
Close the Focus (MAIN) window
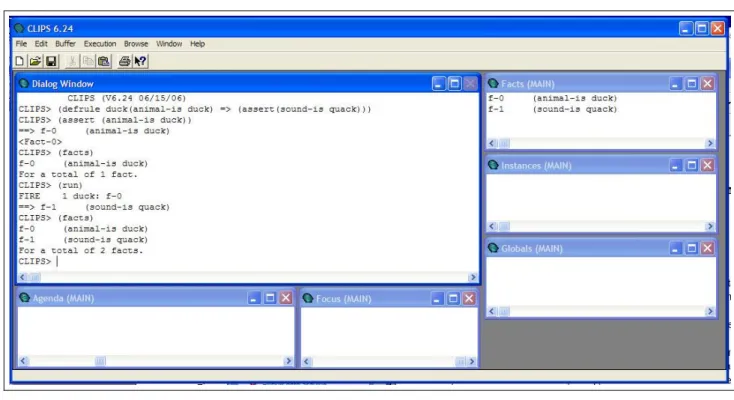click(x=469, y=298)
